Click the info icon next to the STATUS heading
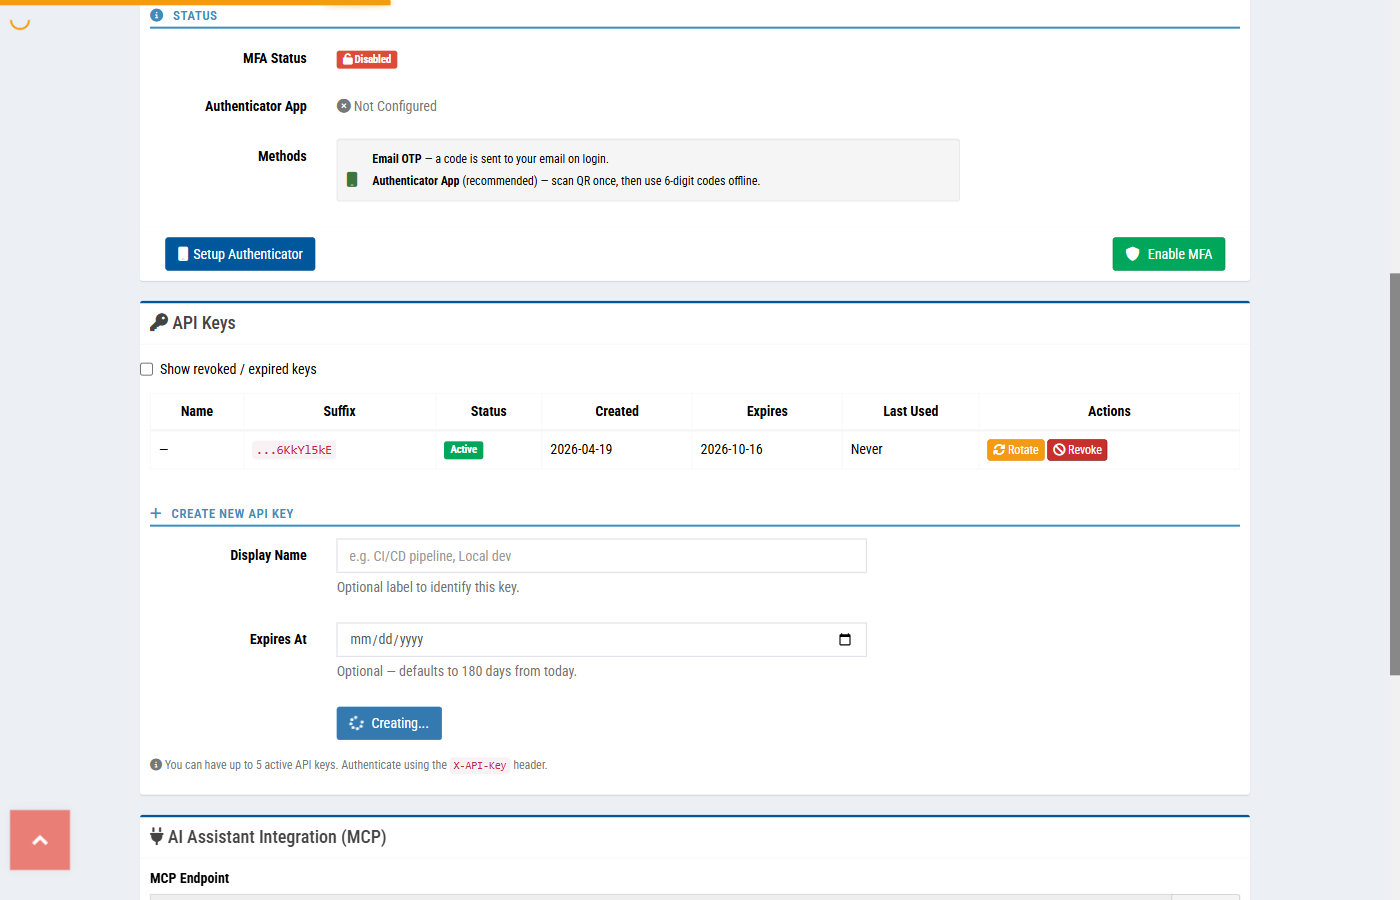Screen dimensions: 1400x900 pyautogui.click(x=155, y=15)
